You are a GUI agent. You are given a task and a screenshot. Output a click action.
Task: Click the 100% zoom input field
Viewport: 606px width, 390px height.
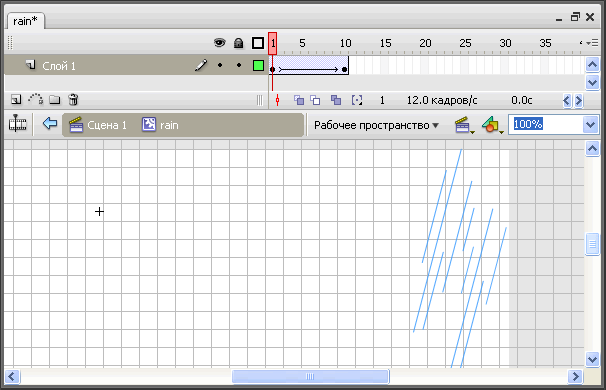tap(545, 124)
